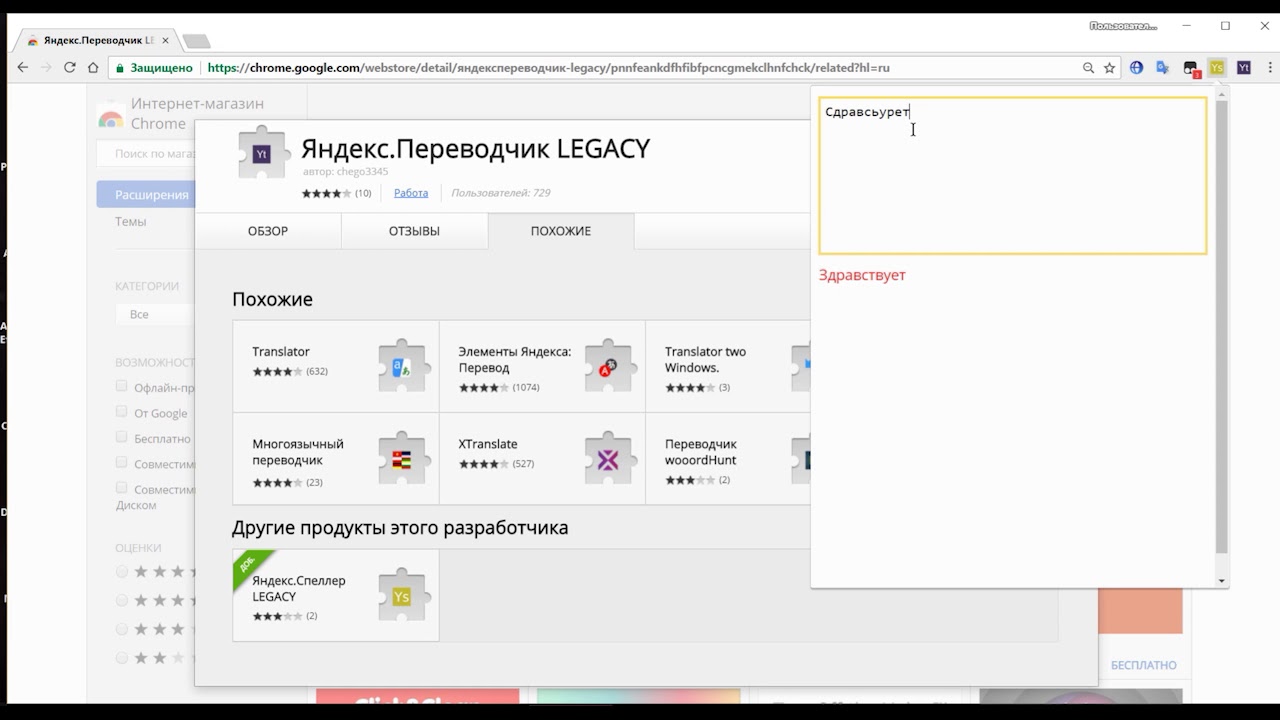Click the Яндекс.Переводчик LEGACY puzzle icon in header
Screen dimensions: 1280x720
point(261,152)
